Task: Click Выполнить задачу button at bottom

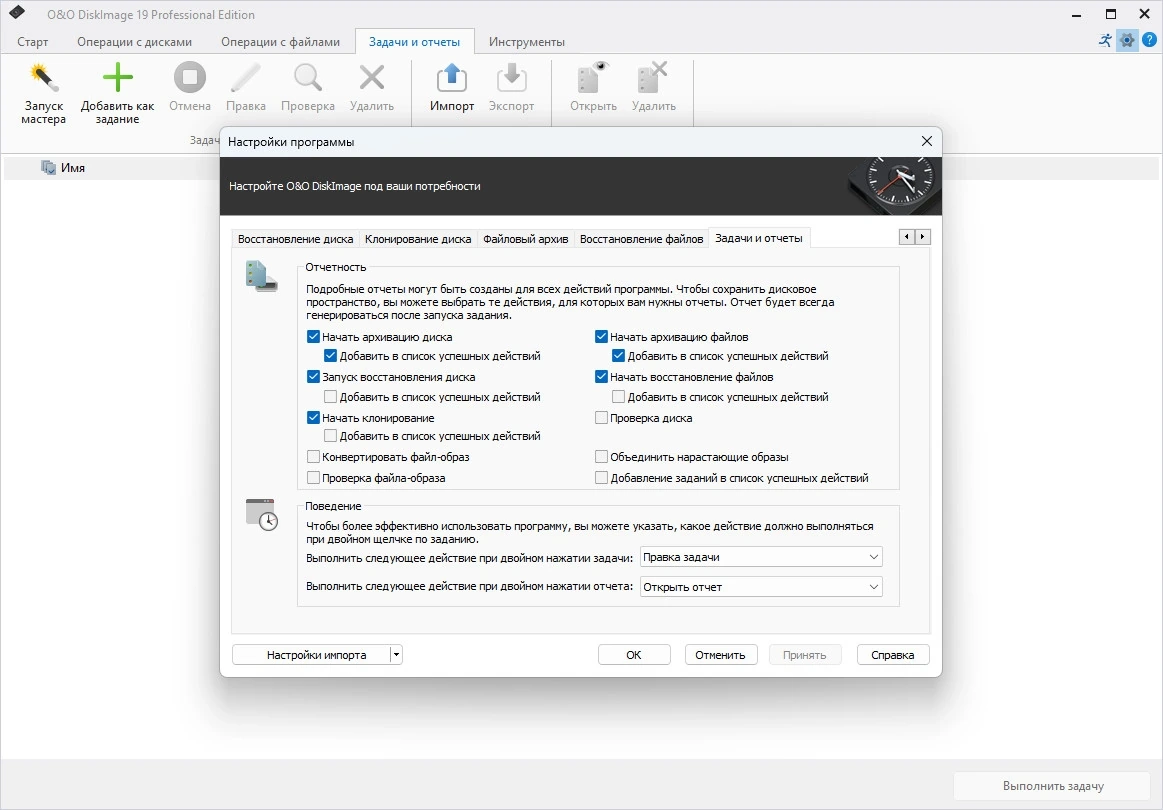Action: coord(1052,786)
